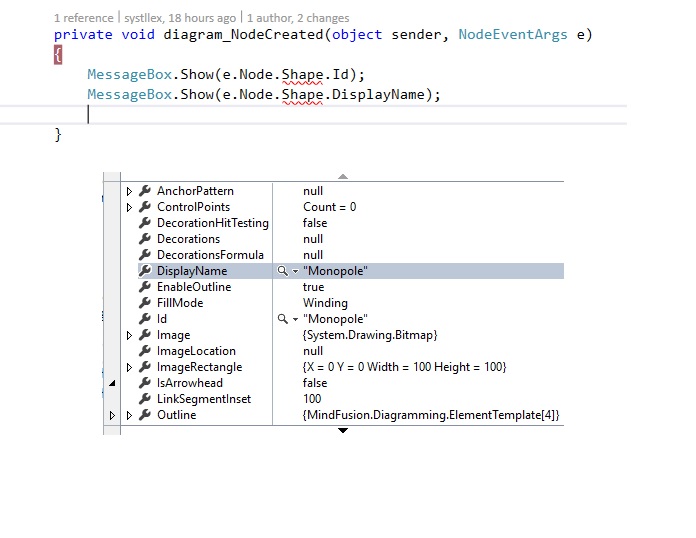696x538 pixels.
Task: Click the wrench icon beside AnchorPattern
Action: [x=145, y=191]
